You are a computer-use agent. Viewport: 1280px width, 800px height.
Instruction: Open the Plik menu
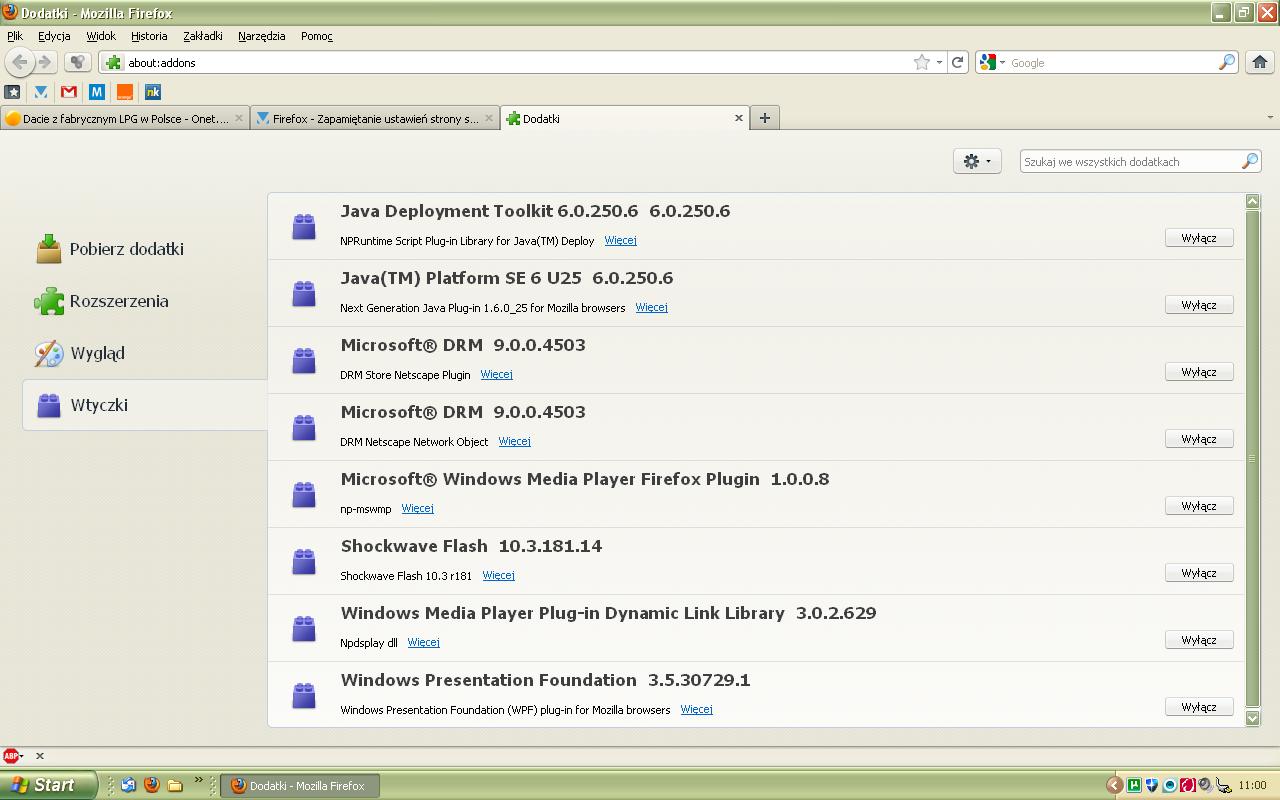[x=15, y=36]
